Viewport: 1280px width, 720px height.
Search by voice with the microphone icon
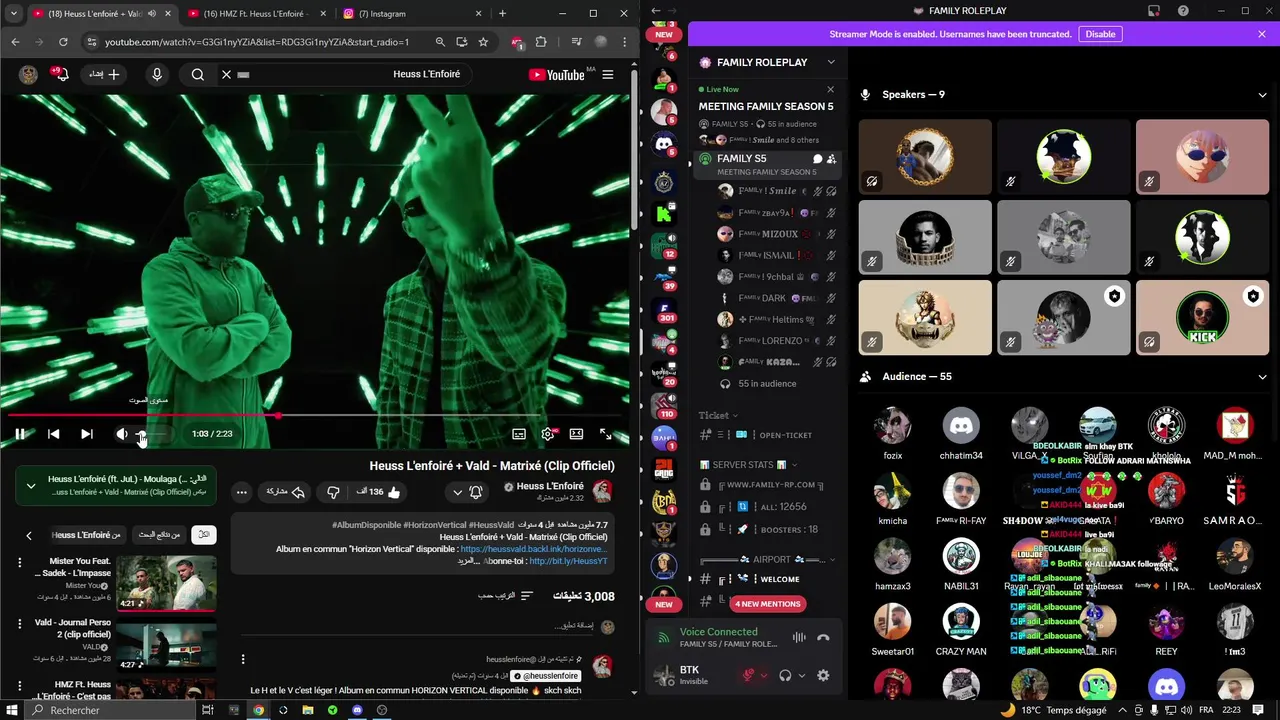point(157,74)
